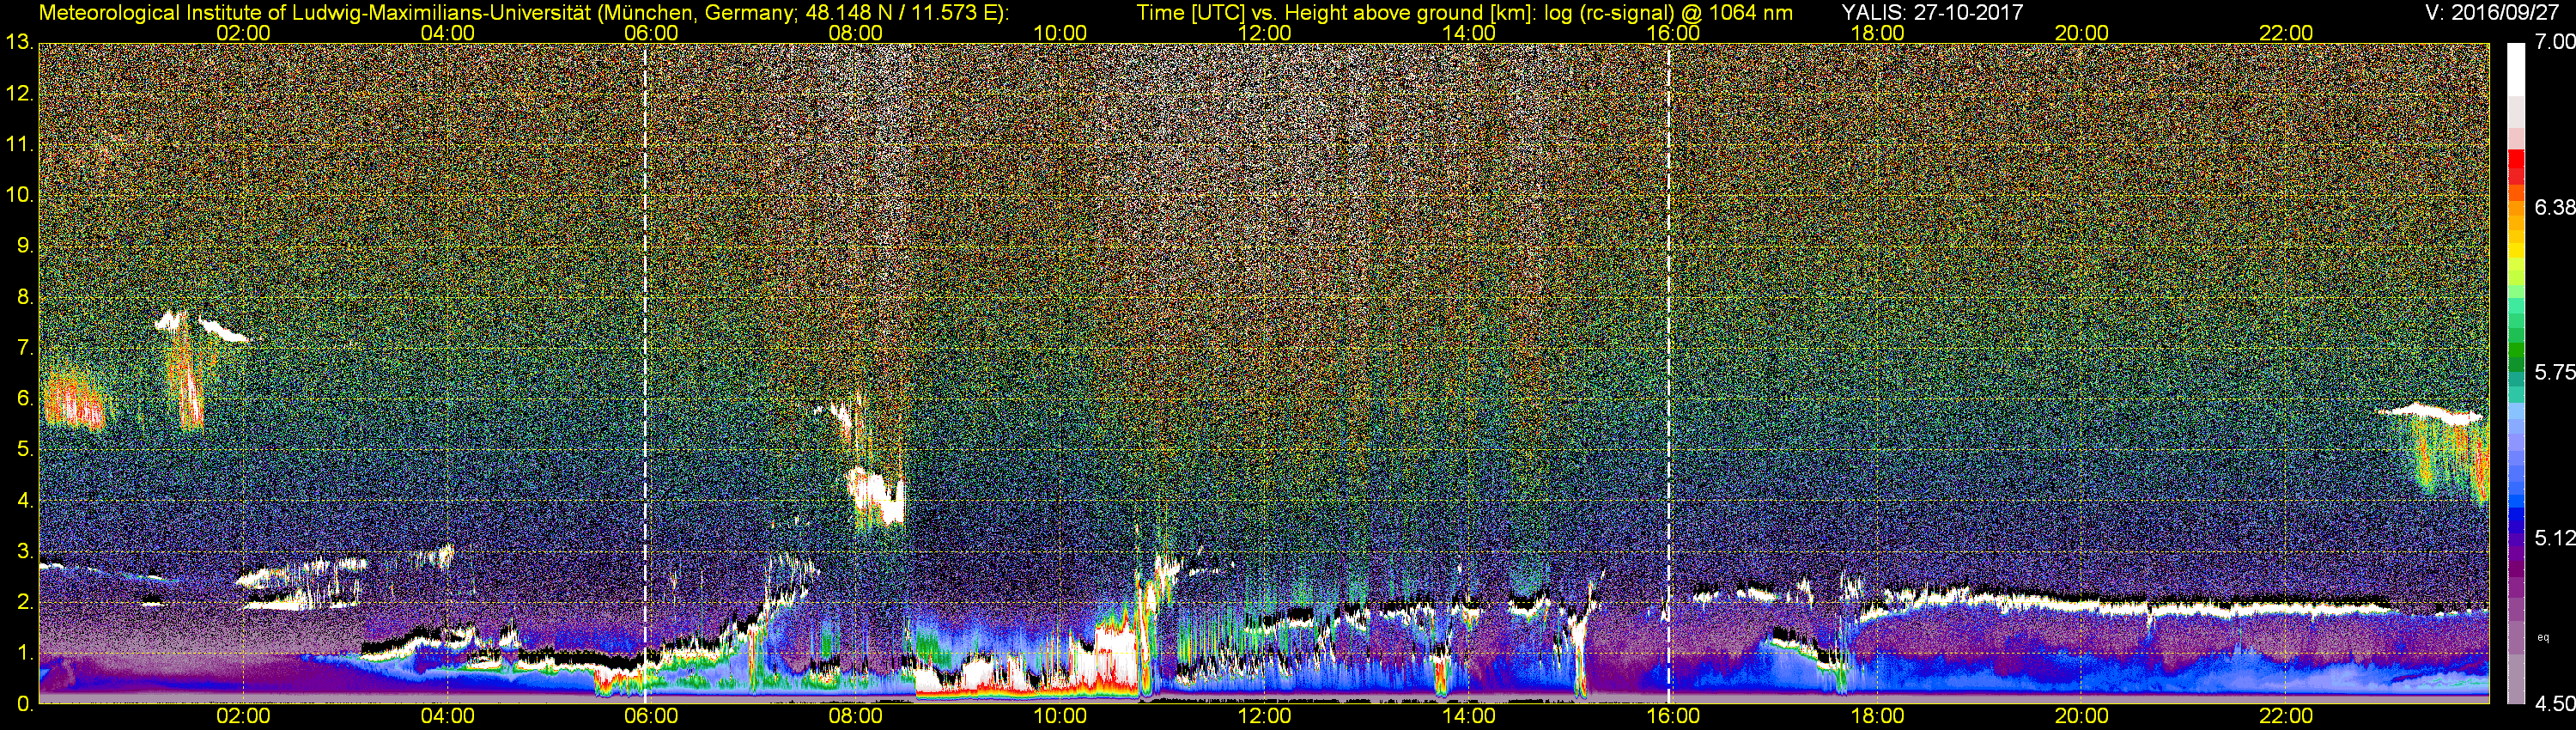Screen dimensions: 2576x730
Task: Click the dashed white vertical marker at 16:00
Action: click(x=1669, y=373)
